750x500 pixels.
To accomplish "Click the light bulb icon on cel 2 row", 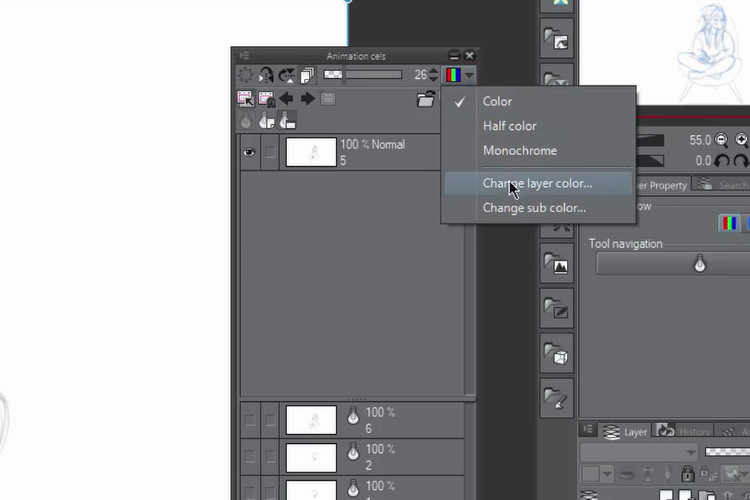I will (x=353, y=452).
